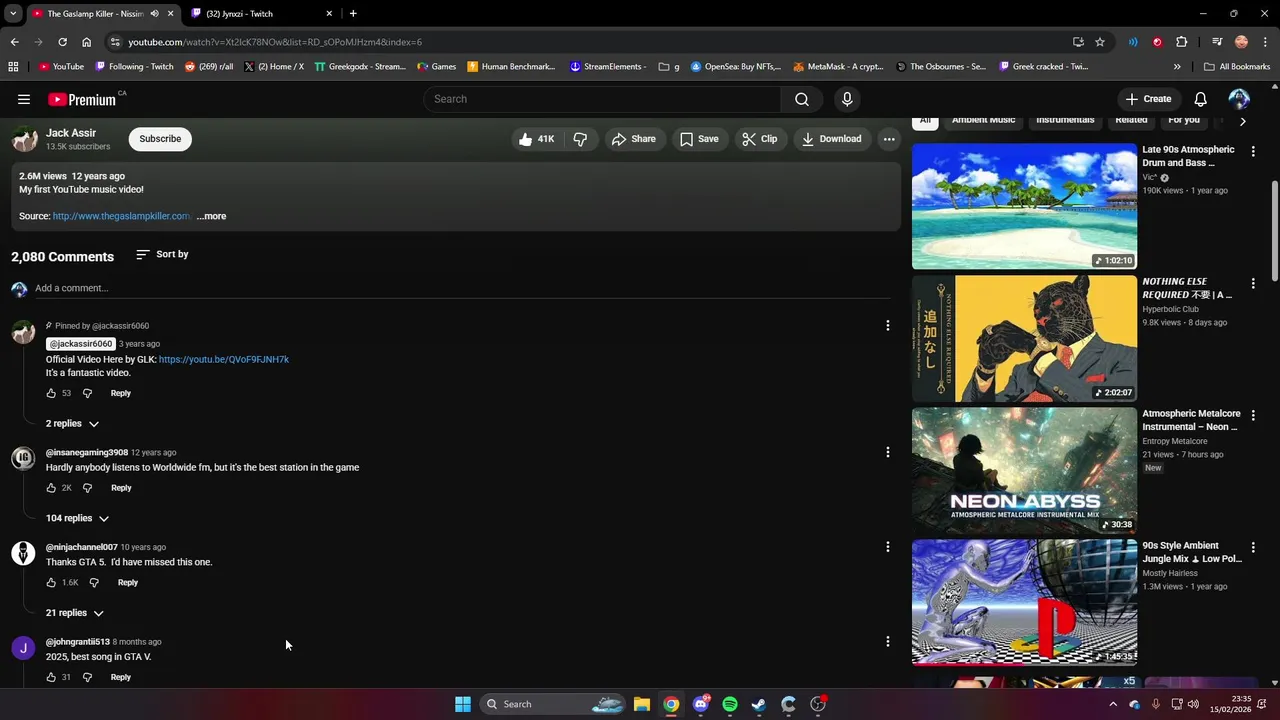
Task: Expand 104 replies thread
Action: click(x=77, y=518)
